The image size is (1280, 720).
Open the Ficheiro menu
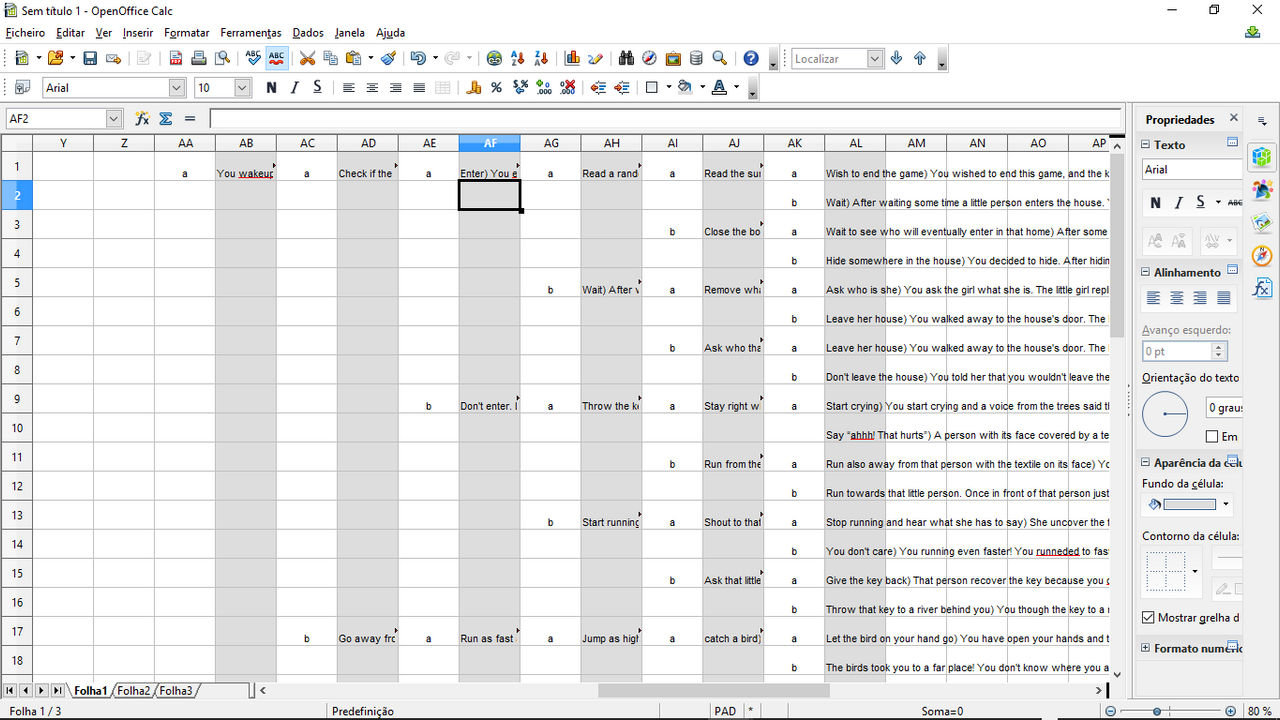25,33
